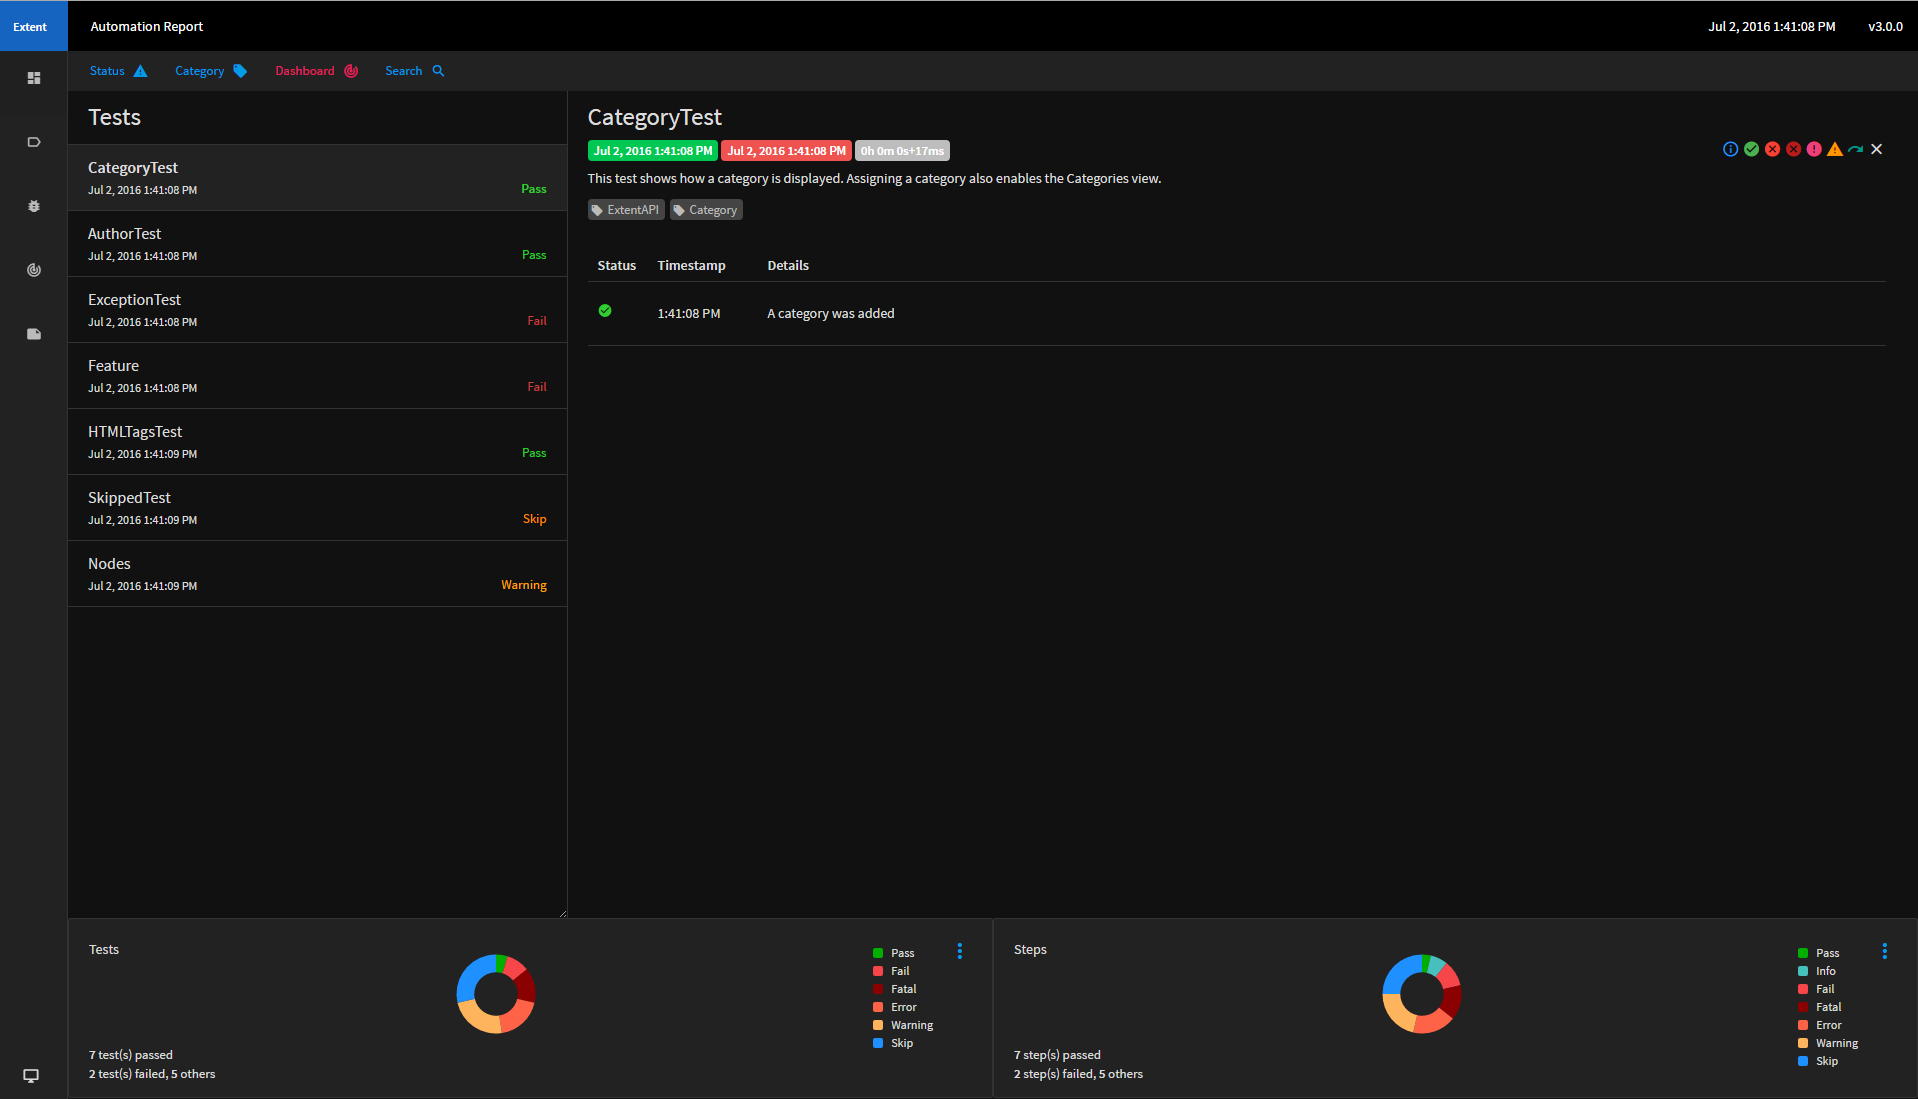Viewport: 1918px width, 1099px height.
Task: Open the exceptions bug icon in sidebar
Action: click(x=34, y=206)
